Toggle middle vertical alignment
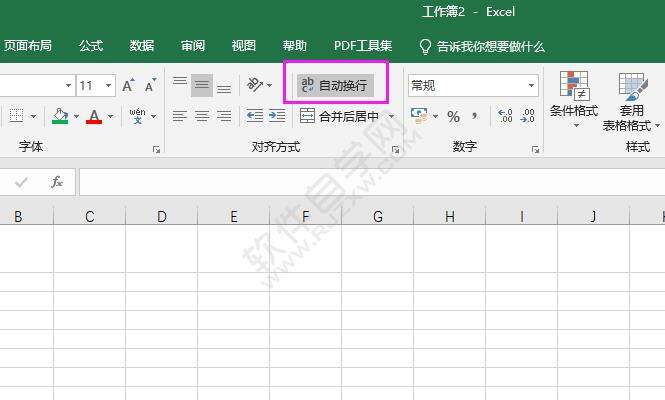The width and height of the screenshot is (665, 400). pyautogui.click(x=202, y=85)
